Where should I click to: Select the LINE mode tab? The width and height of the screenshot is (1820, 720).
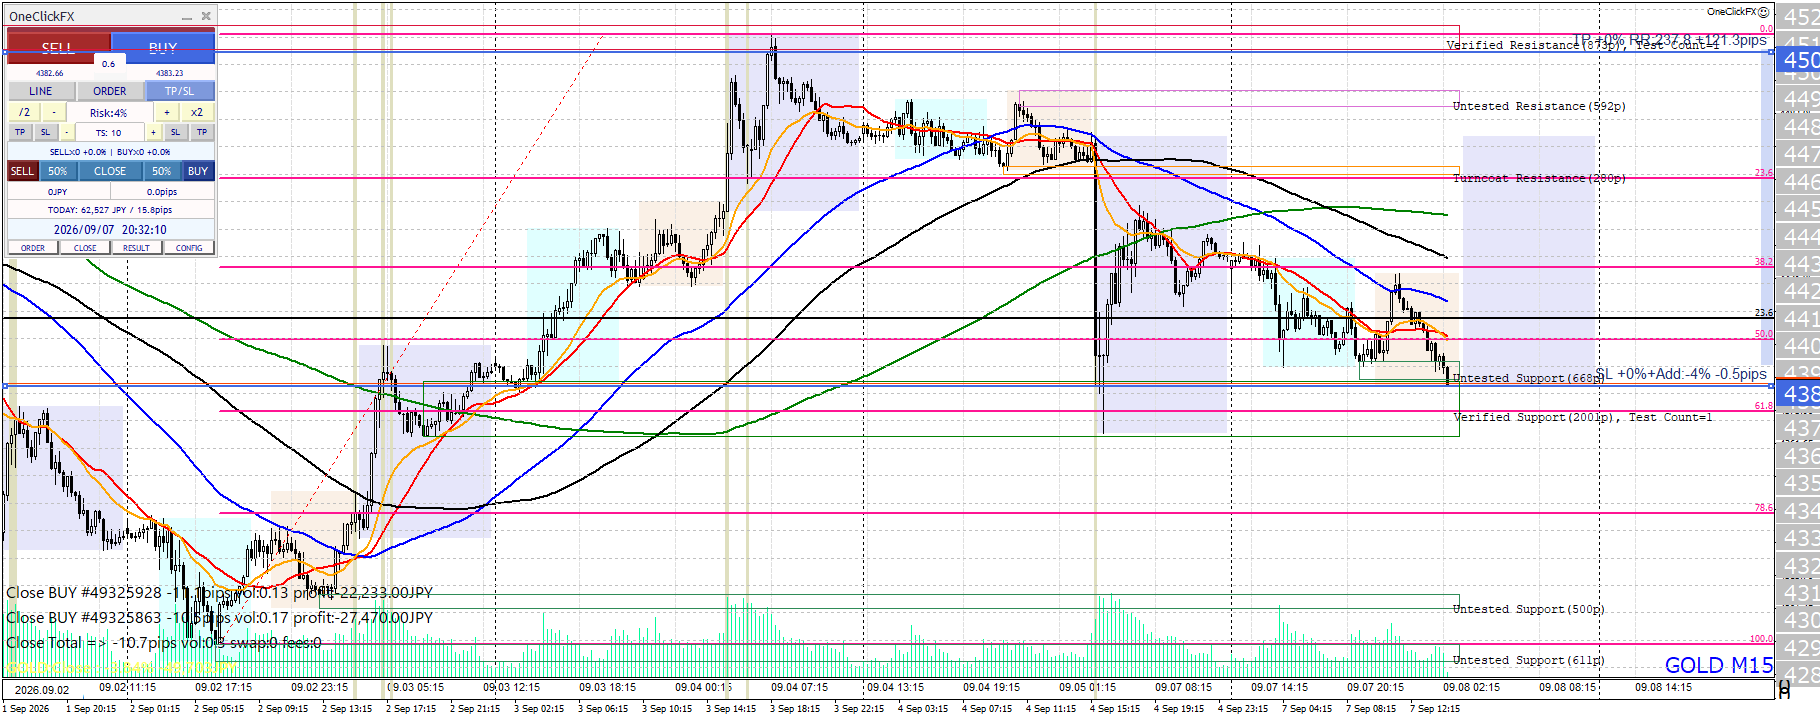(x=41, y=91)
